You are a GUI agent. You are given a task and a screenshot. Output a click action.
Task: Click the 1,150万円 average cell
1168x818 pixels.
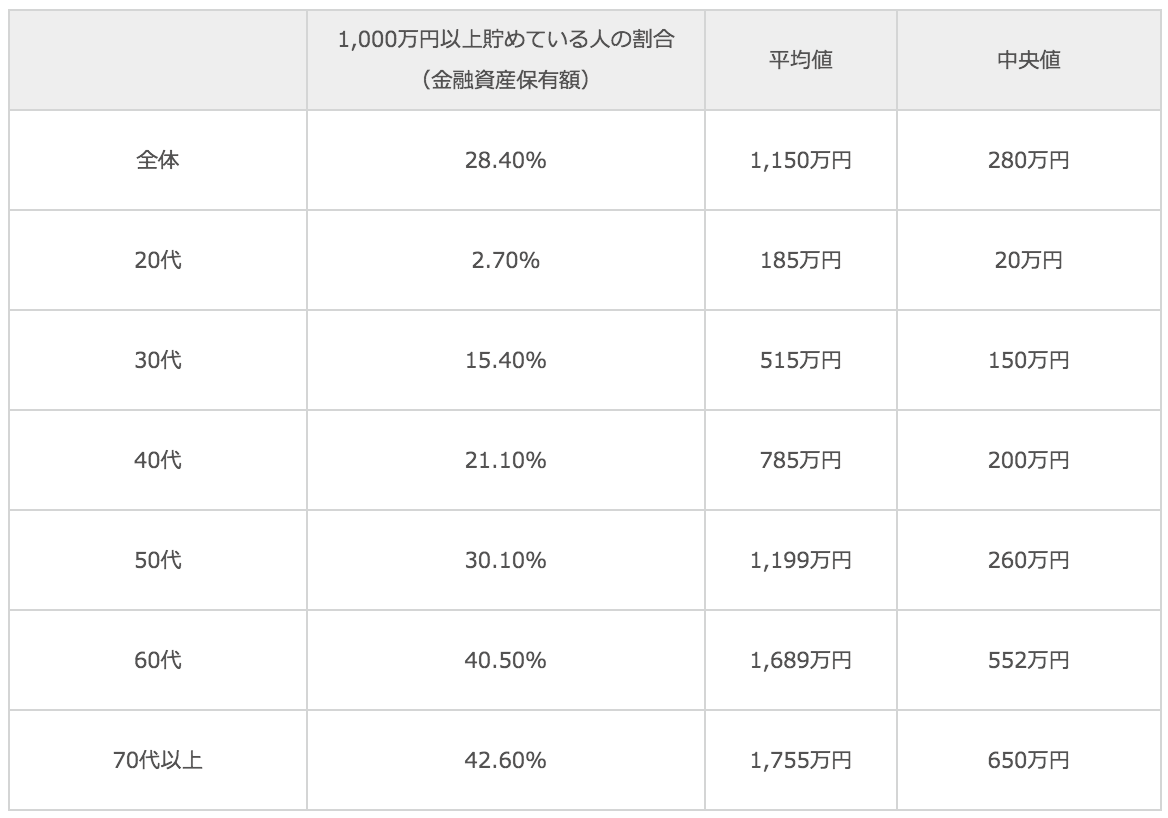800,160
